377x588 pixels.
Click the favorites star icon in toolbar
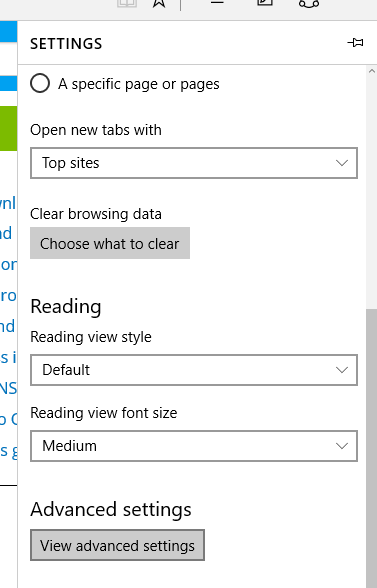[159, 3]
